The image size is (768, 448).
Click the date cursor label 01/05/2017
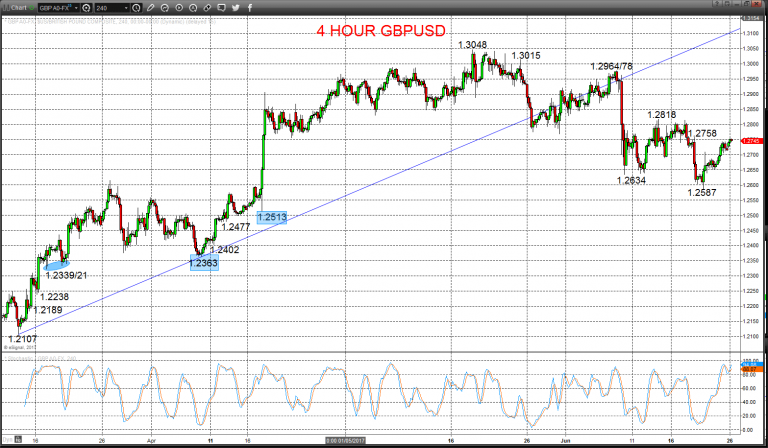click(346, 441)
